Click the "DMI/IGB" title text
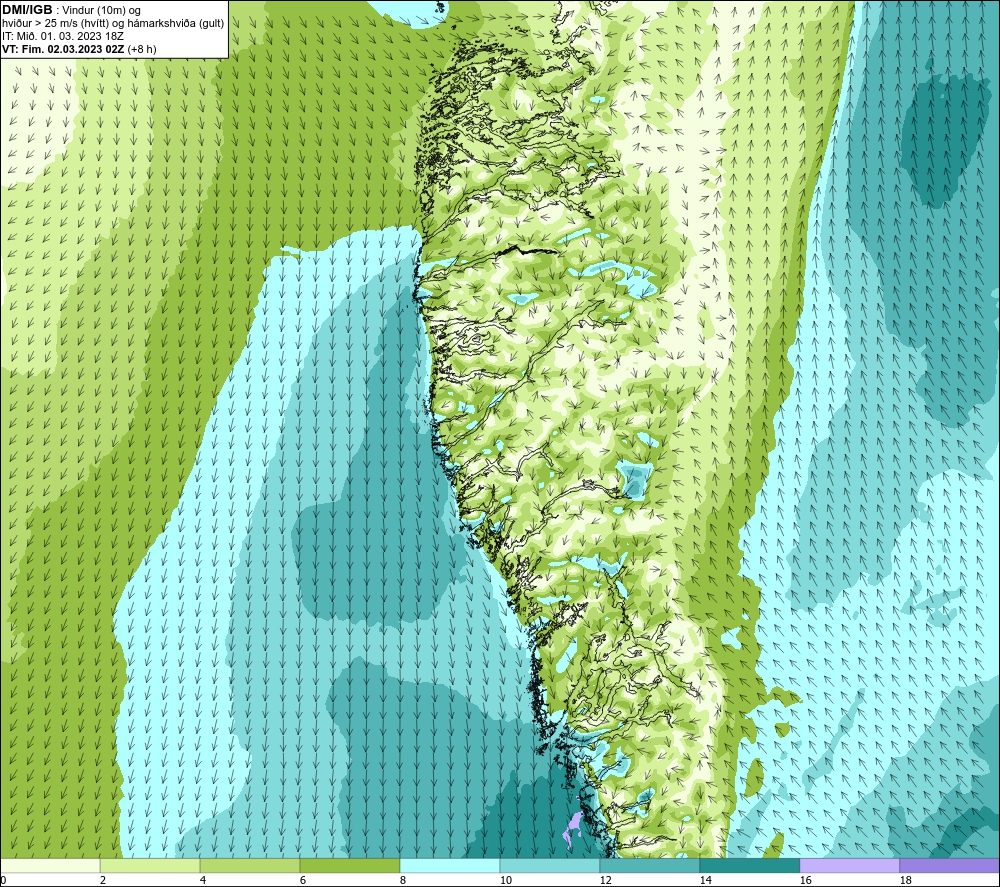Screen dimensions: 1000x887 27,10
